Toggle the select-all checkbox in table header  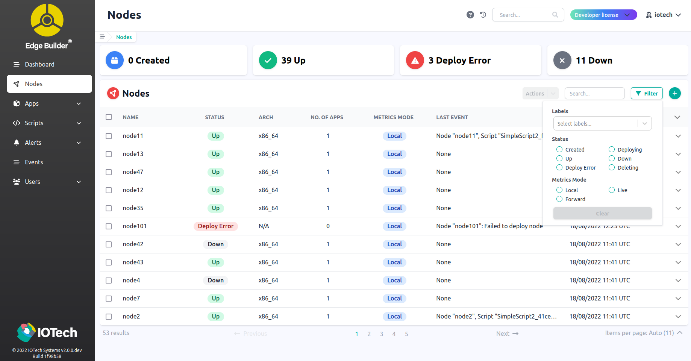click(x=109, y=117)
